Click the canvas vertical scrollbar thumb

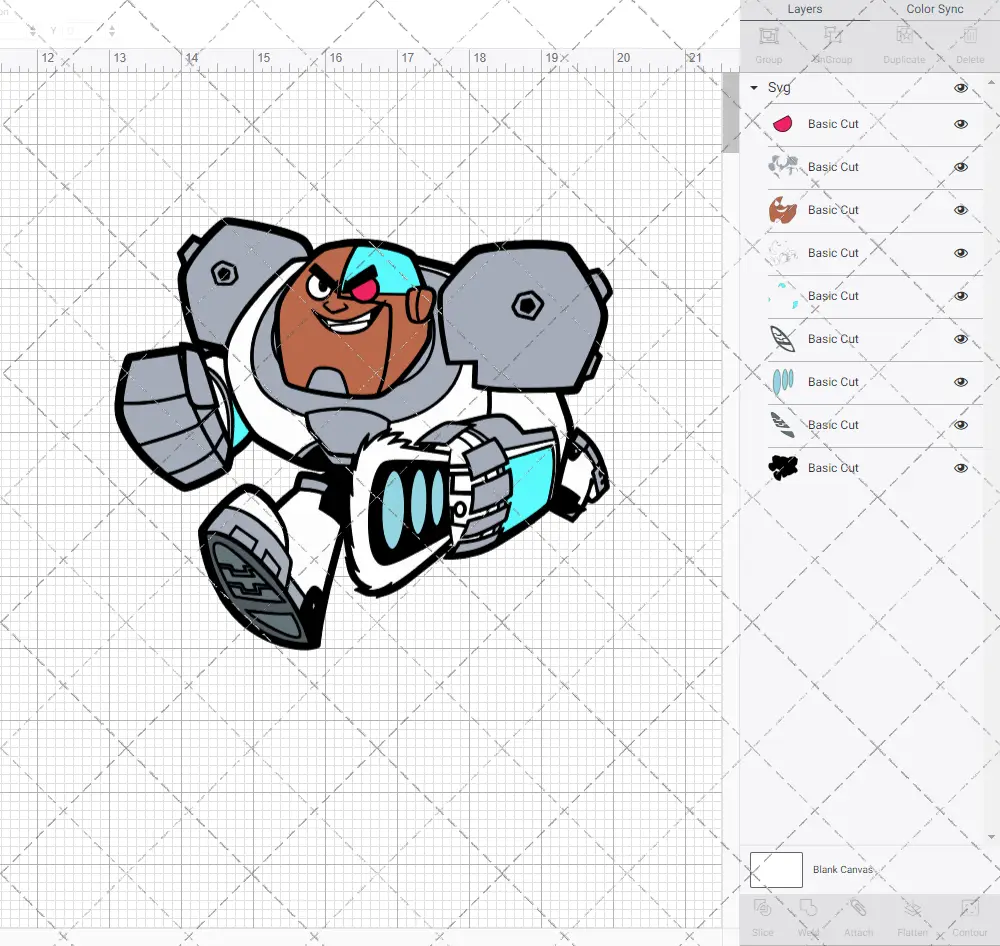(730, 113)
